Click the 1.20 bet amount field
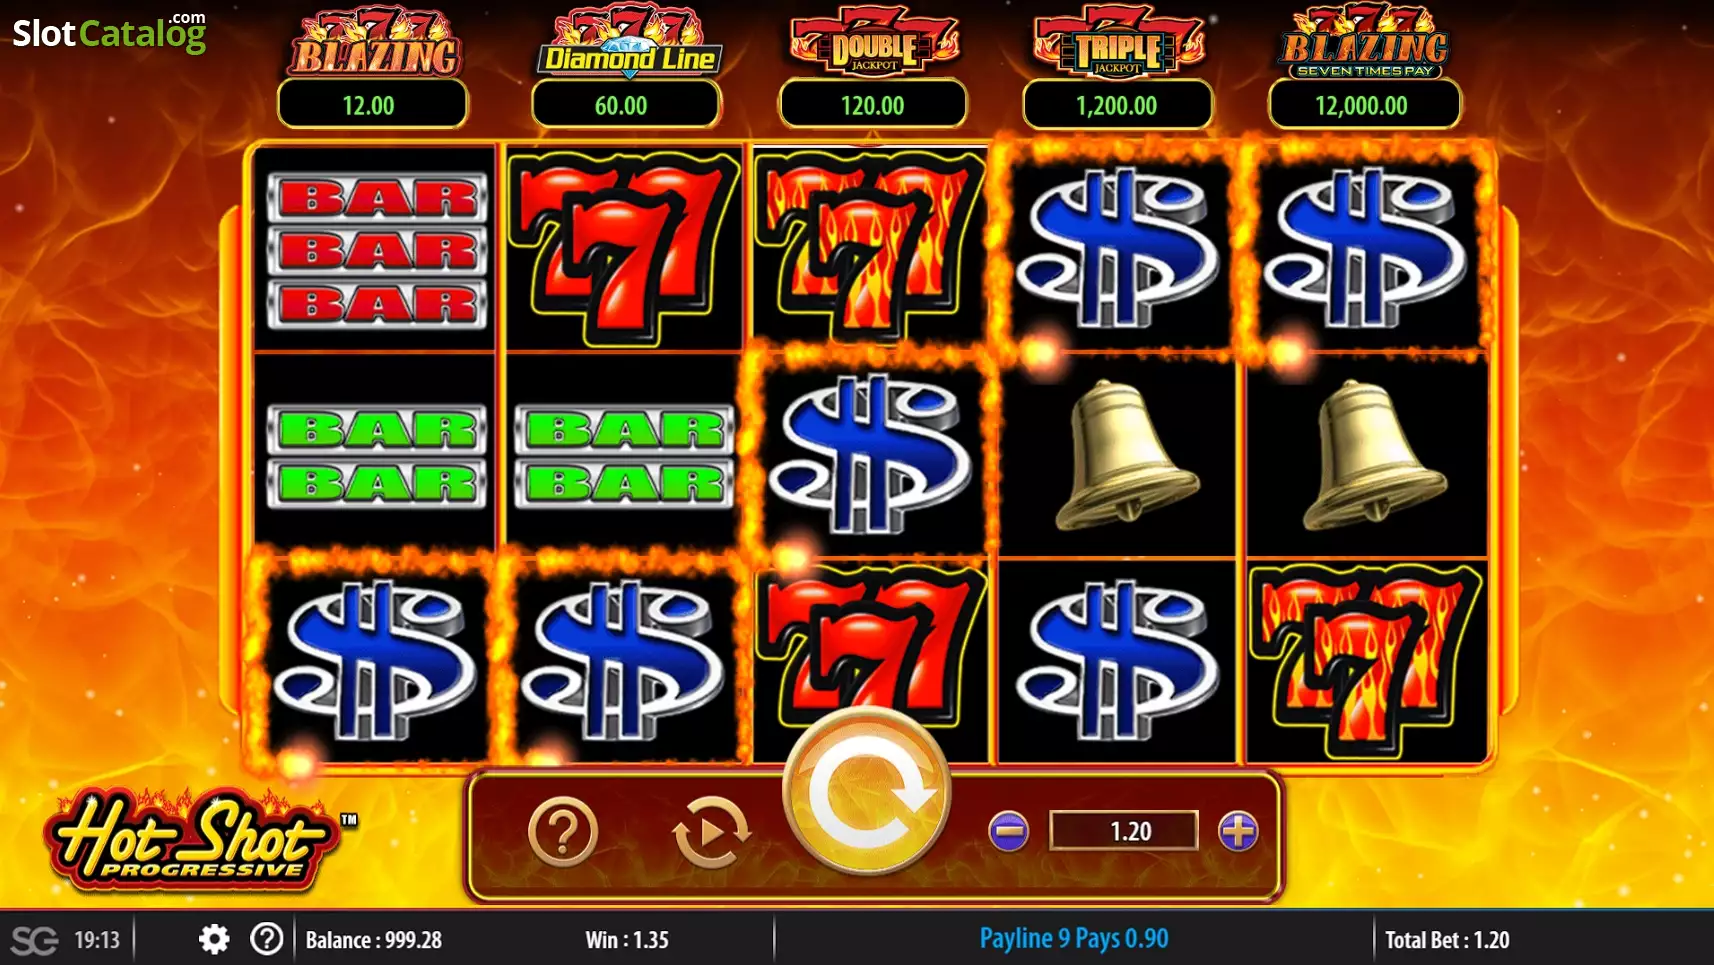The height and width of the screenshot is (965, 1714). pos(1123,831)
